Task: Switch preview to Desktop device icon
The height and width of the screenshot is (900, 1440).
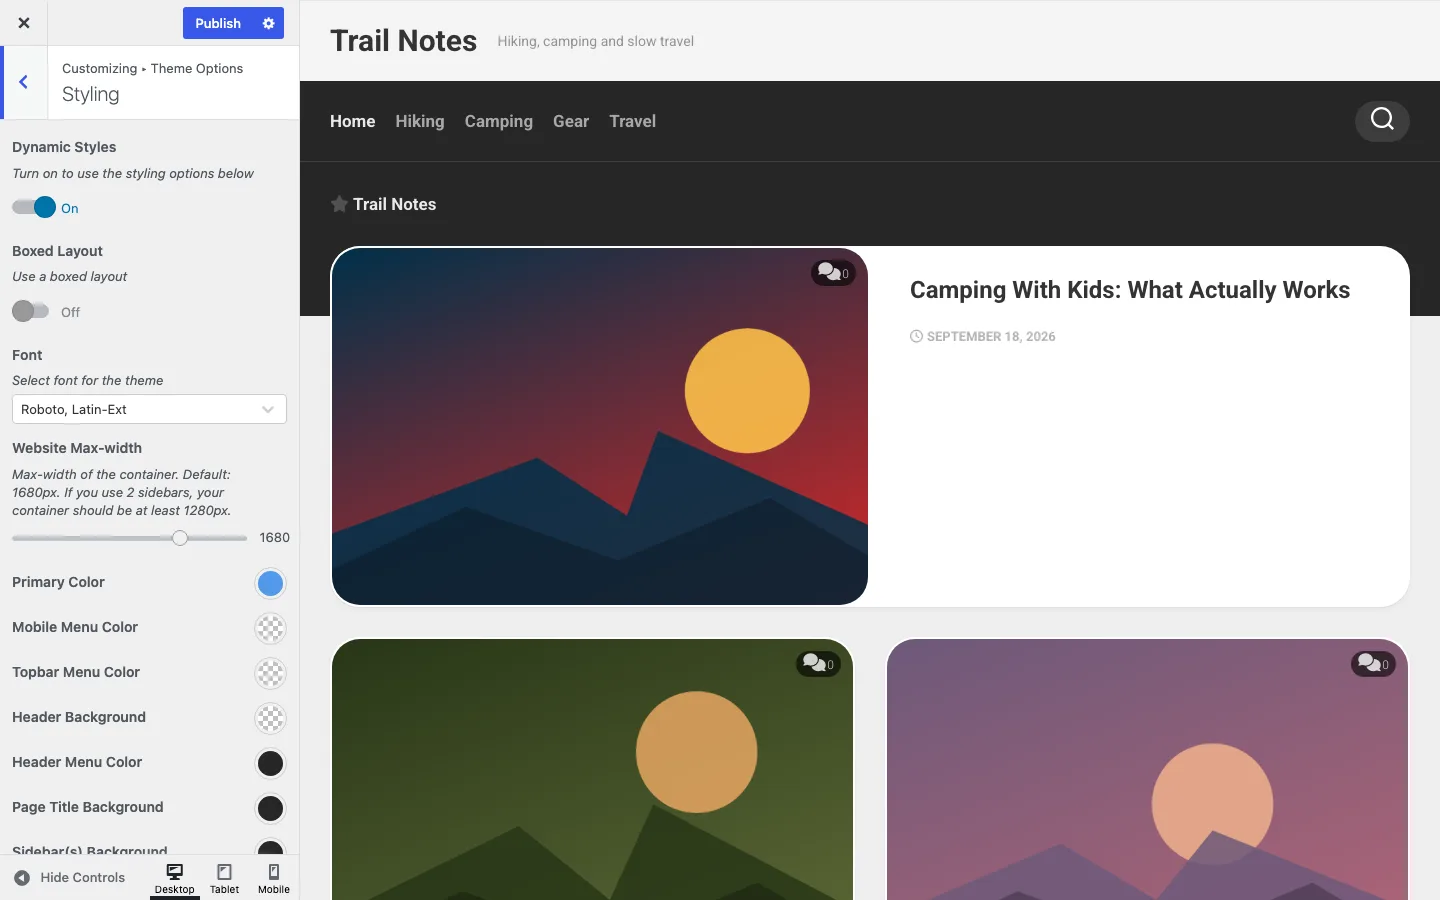Action: (175, 878)
